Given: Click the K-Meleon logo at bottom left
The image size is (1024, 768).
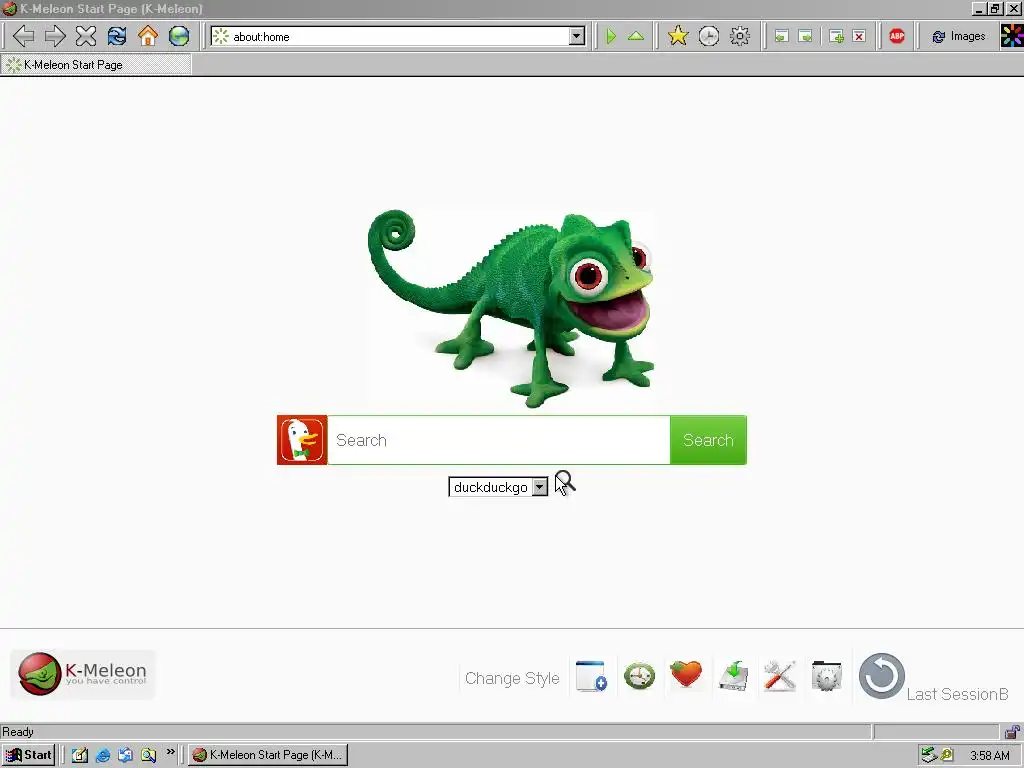Looking at the screenshot, I should (83, 674).
